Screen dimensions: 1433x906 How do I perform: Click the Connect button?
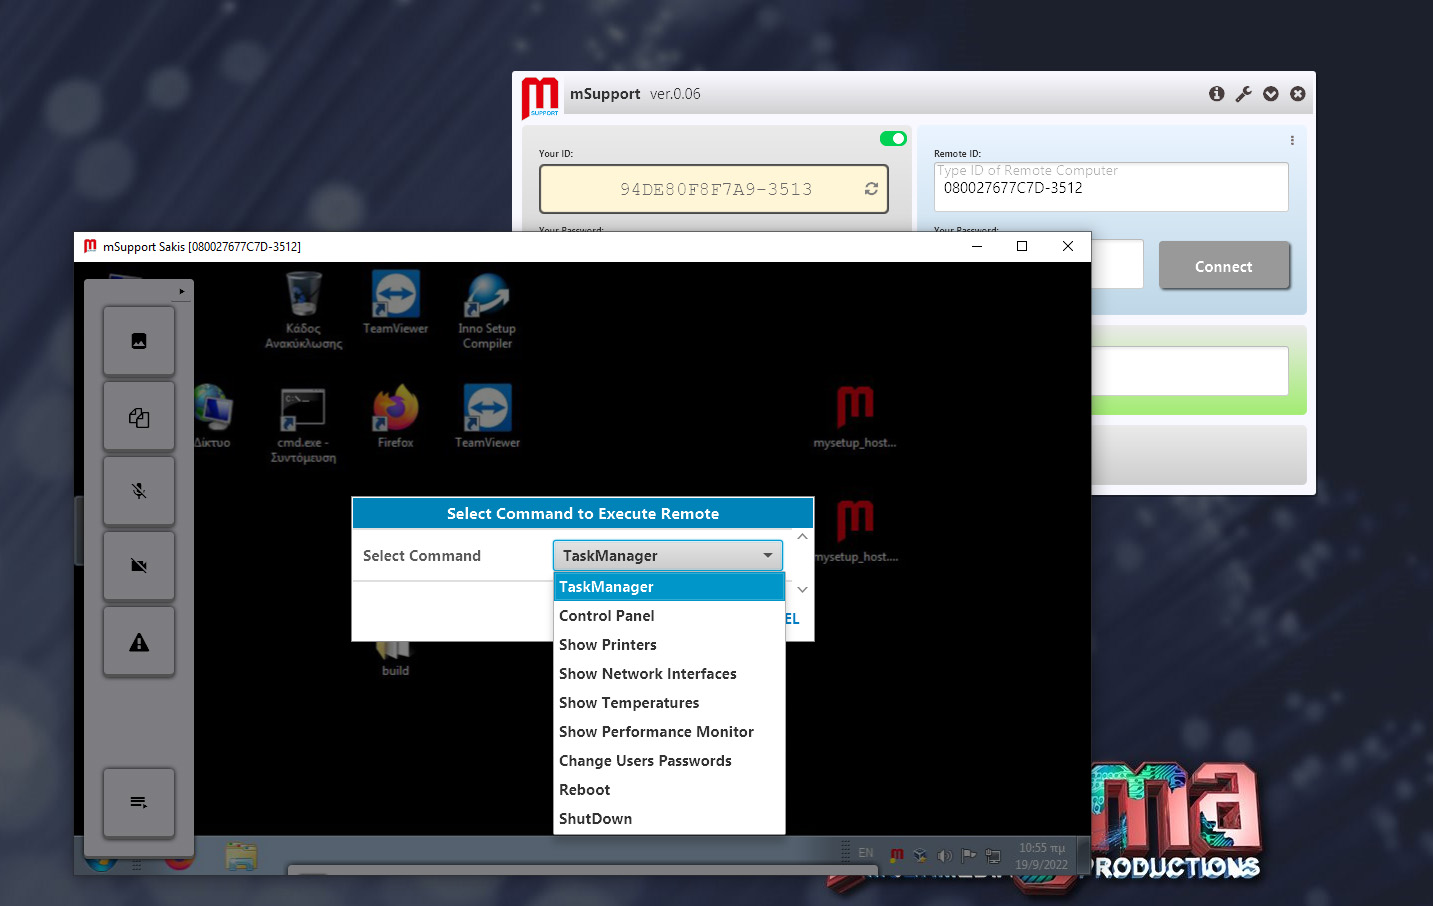tap(1224, 266)
